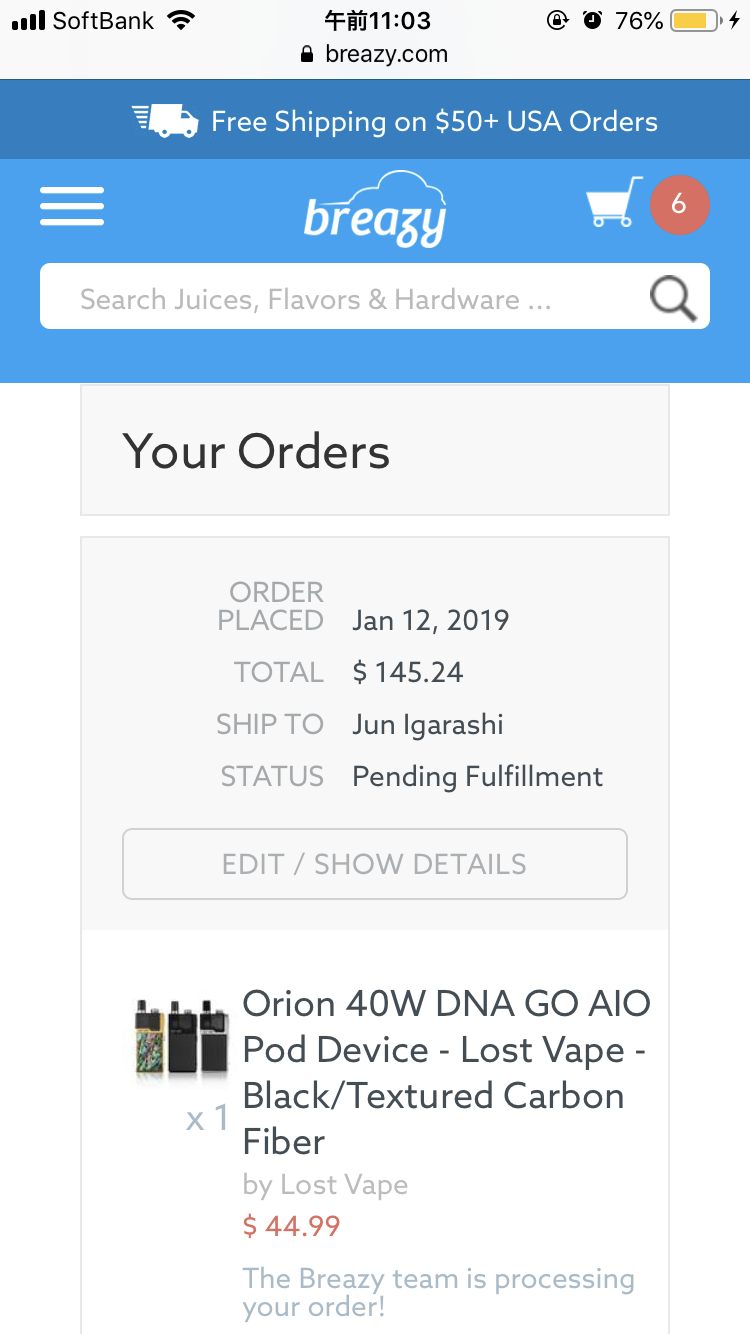
Task: Open the shopping cart icon
Action: (x=613, y=203)
